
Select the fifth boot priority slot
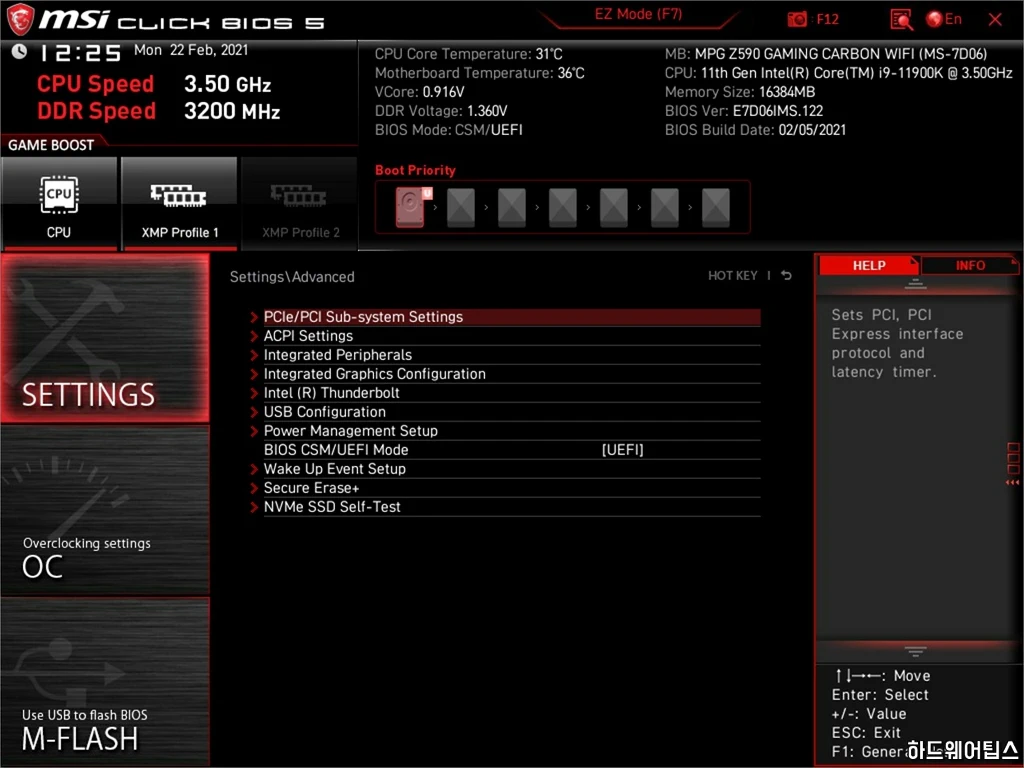pyautogui.click(x=614, y=207)
